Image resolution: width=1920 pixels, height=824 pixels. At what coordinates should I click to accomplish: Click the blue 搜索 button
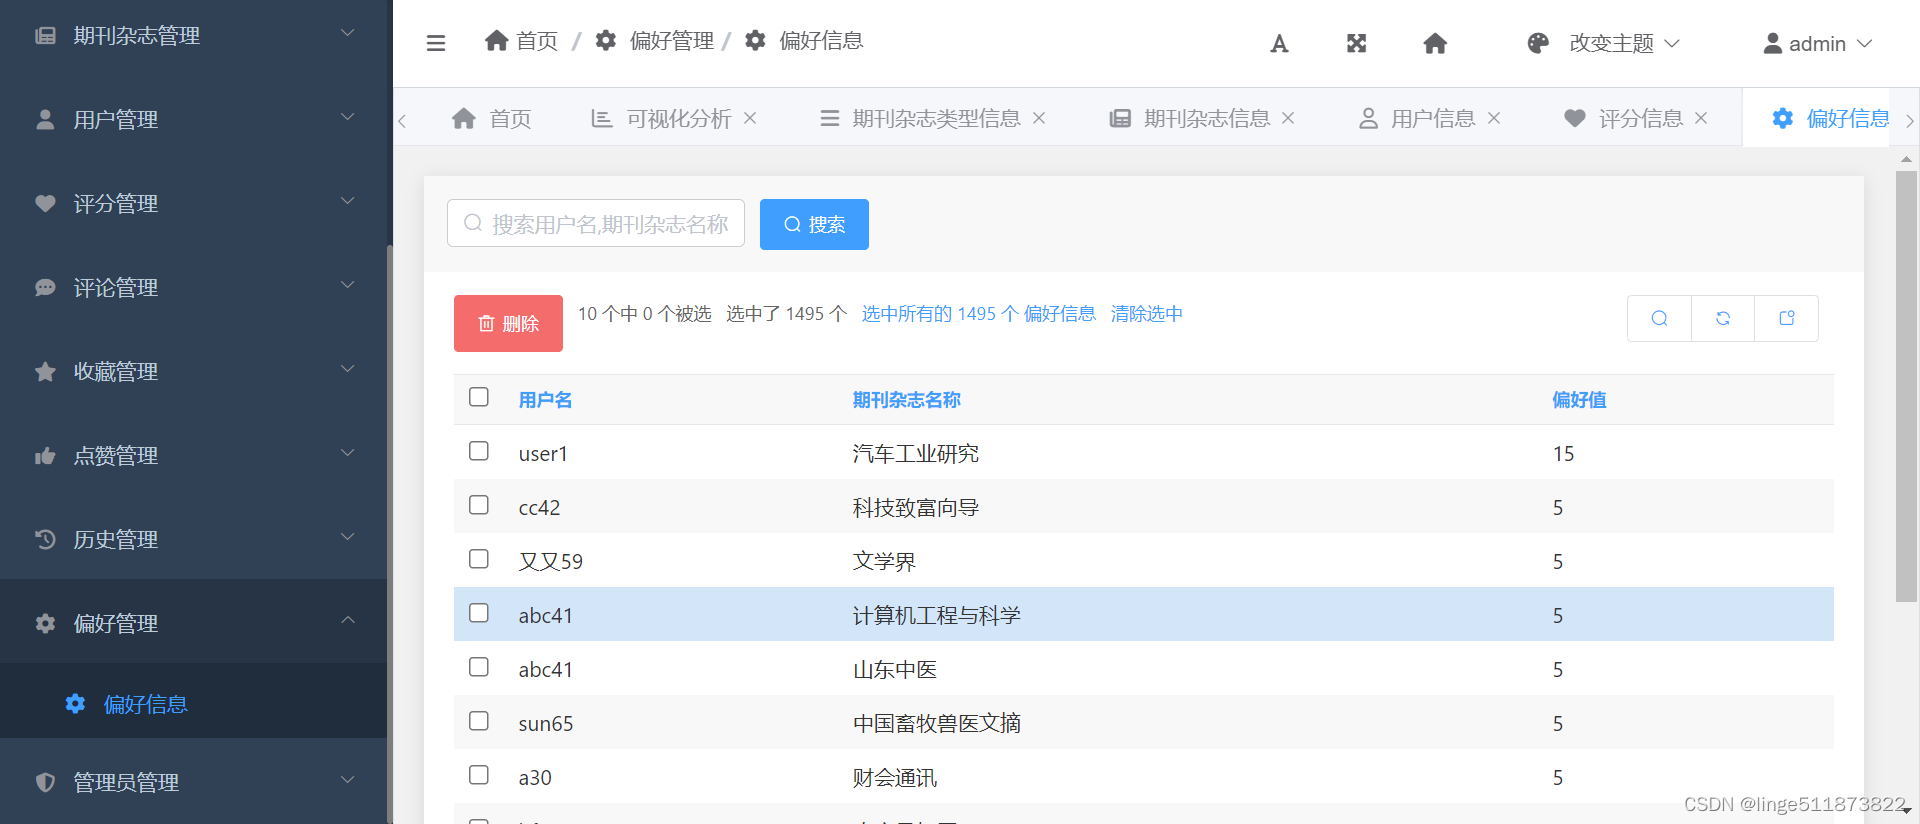[x=814, y=224]
